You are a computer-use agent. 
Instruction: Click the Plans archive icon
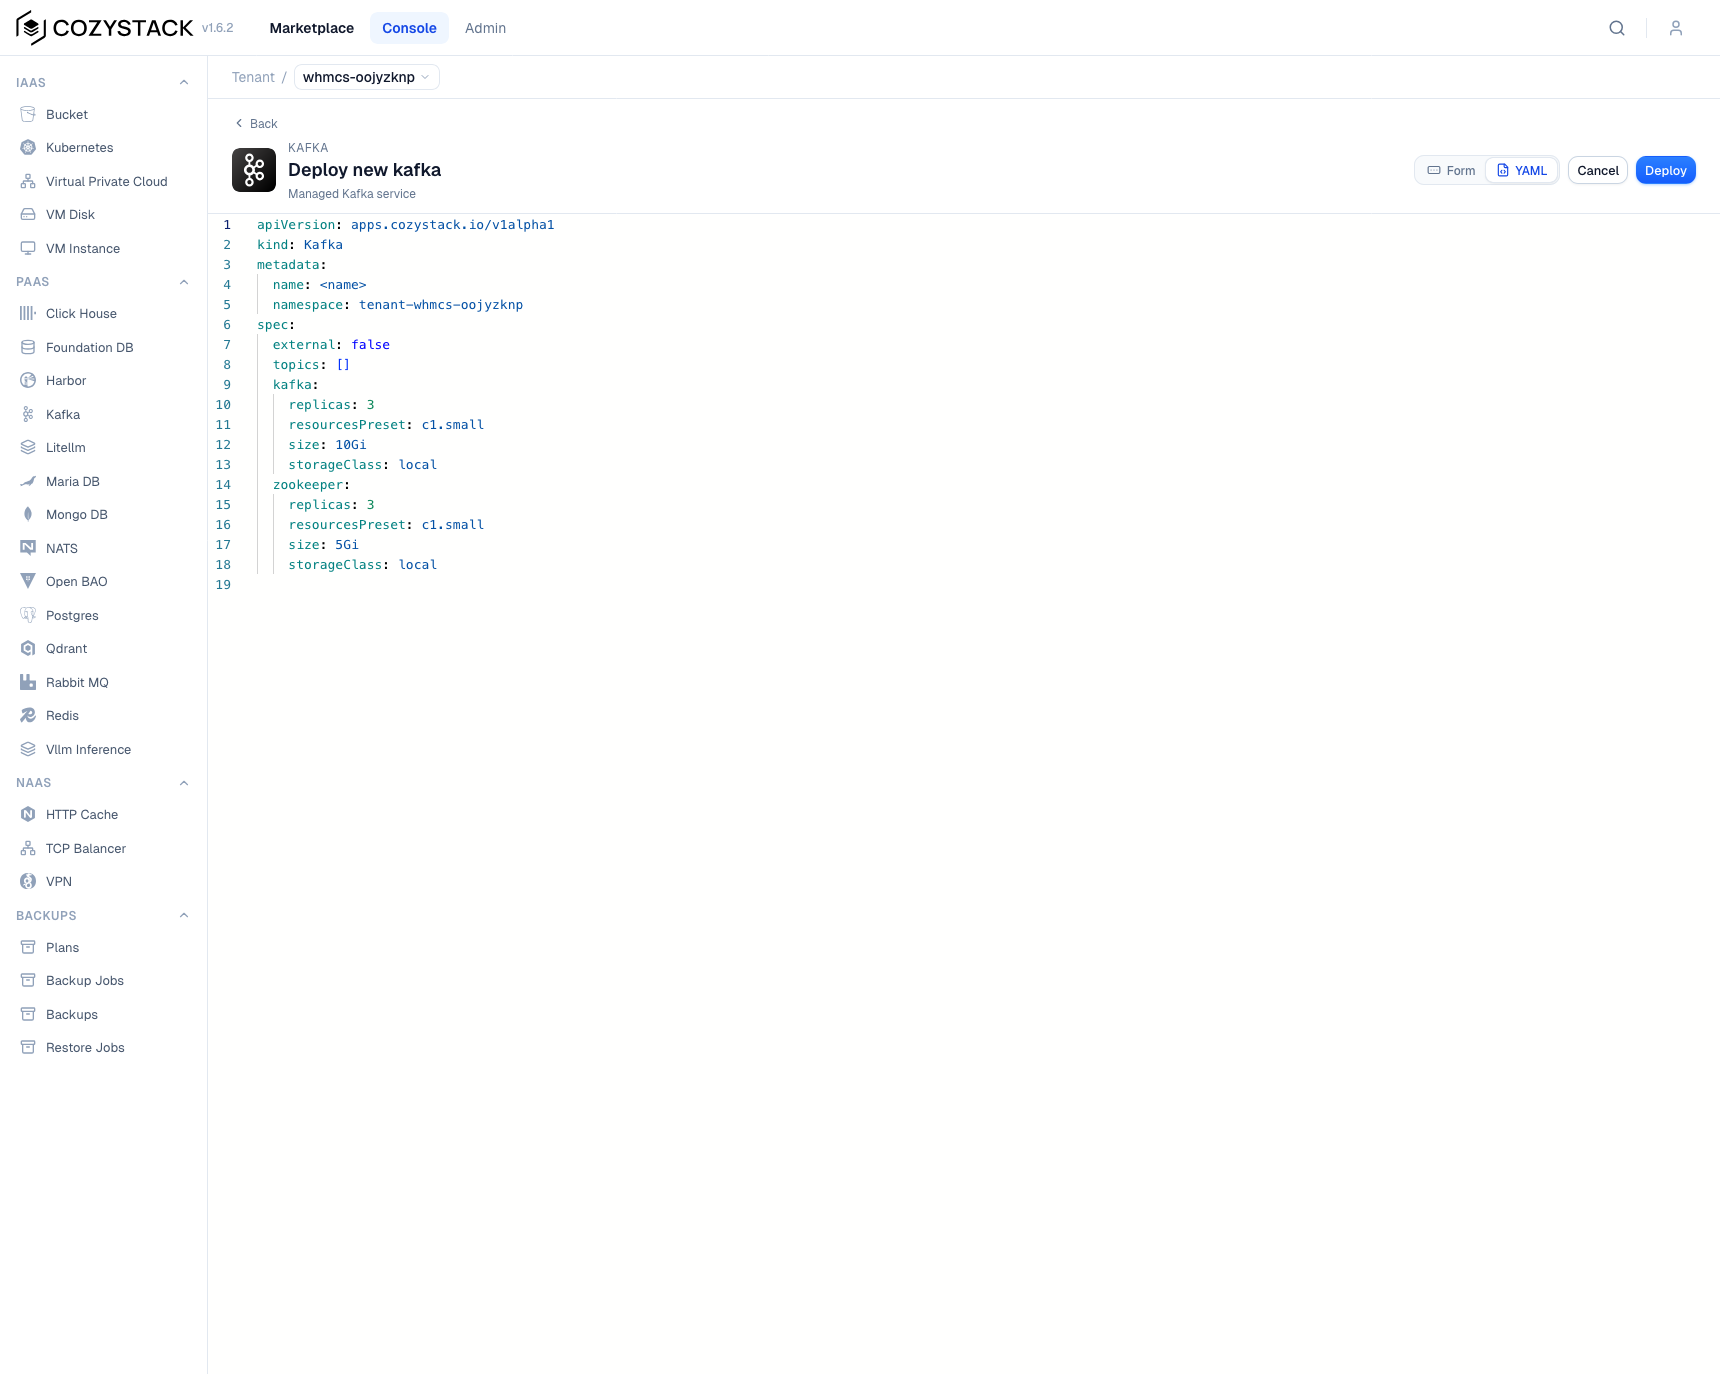click(x=28, y=947)
